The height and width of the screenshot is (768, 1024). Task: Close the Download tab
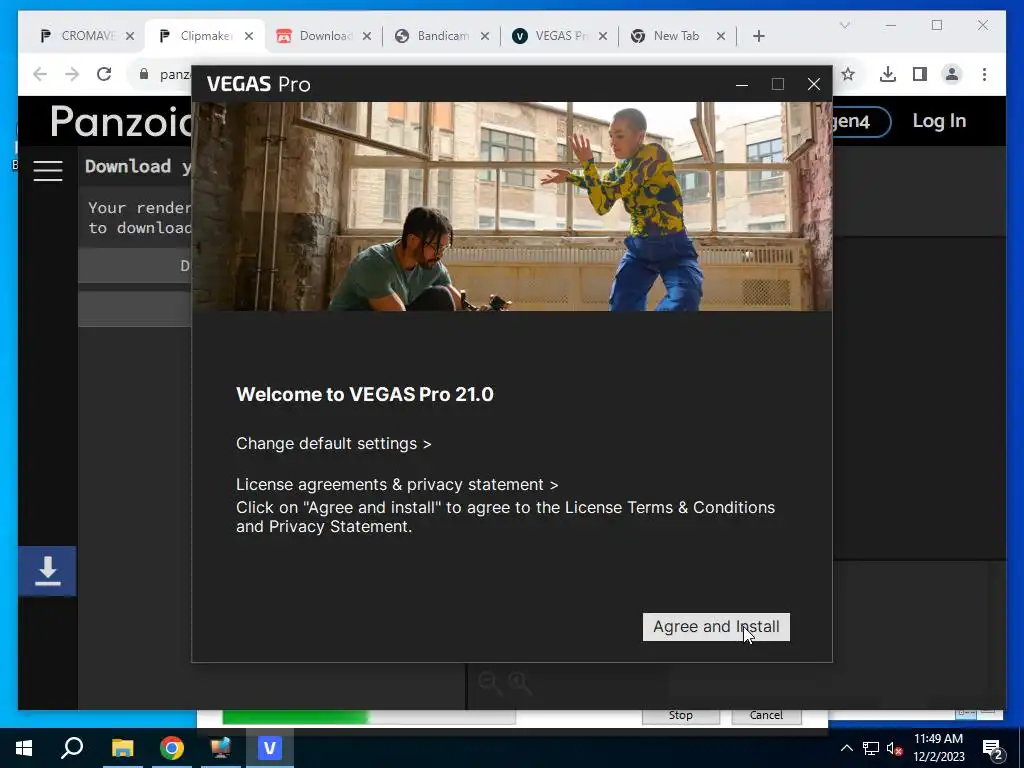[x=367, y=37]
